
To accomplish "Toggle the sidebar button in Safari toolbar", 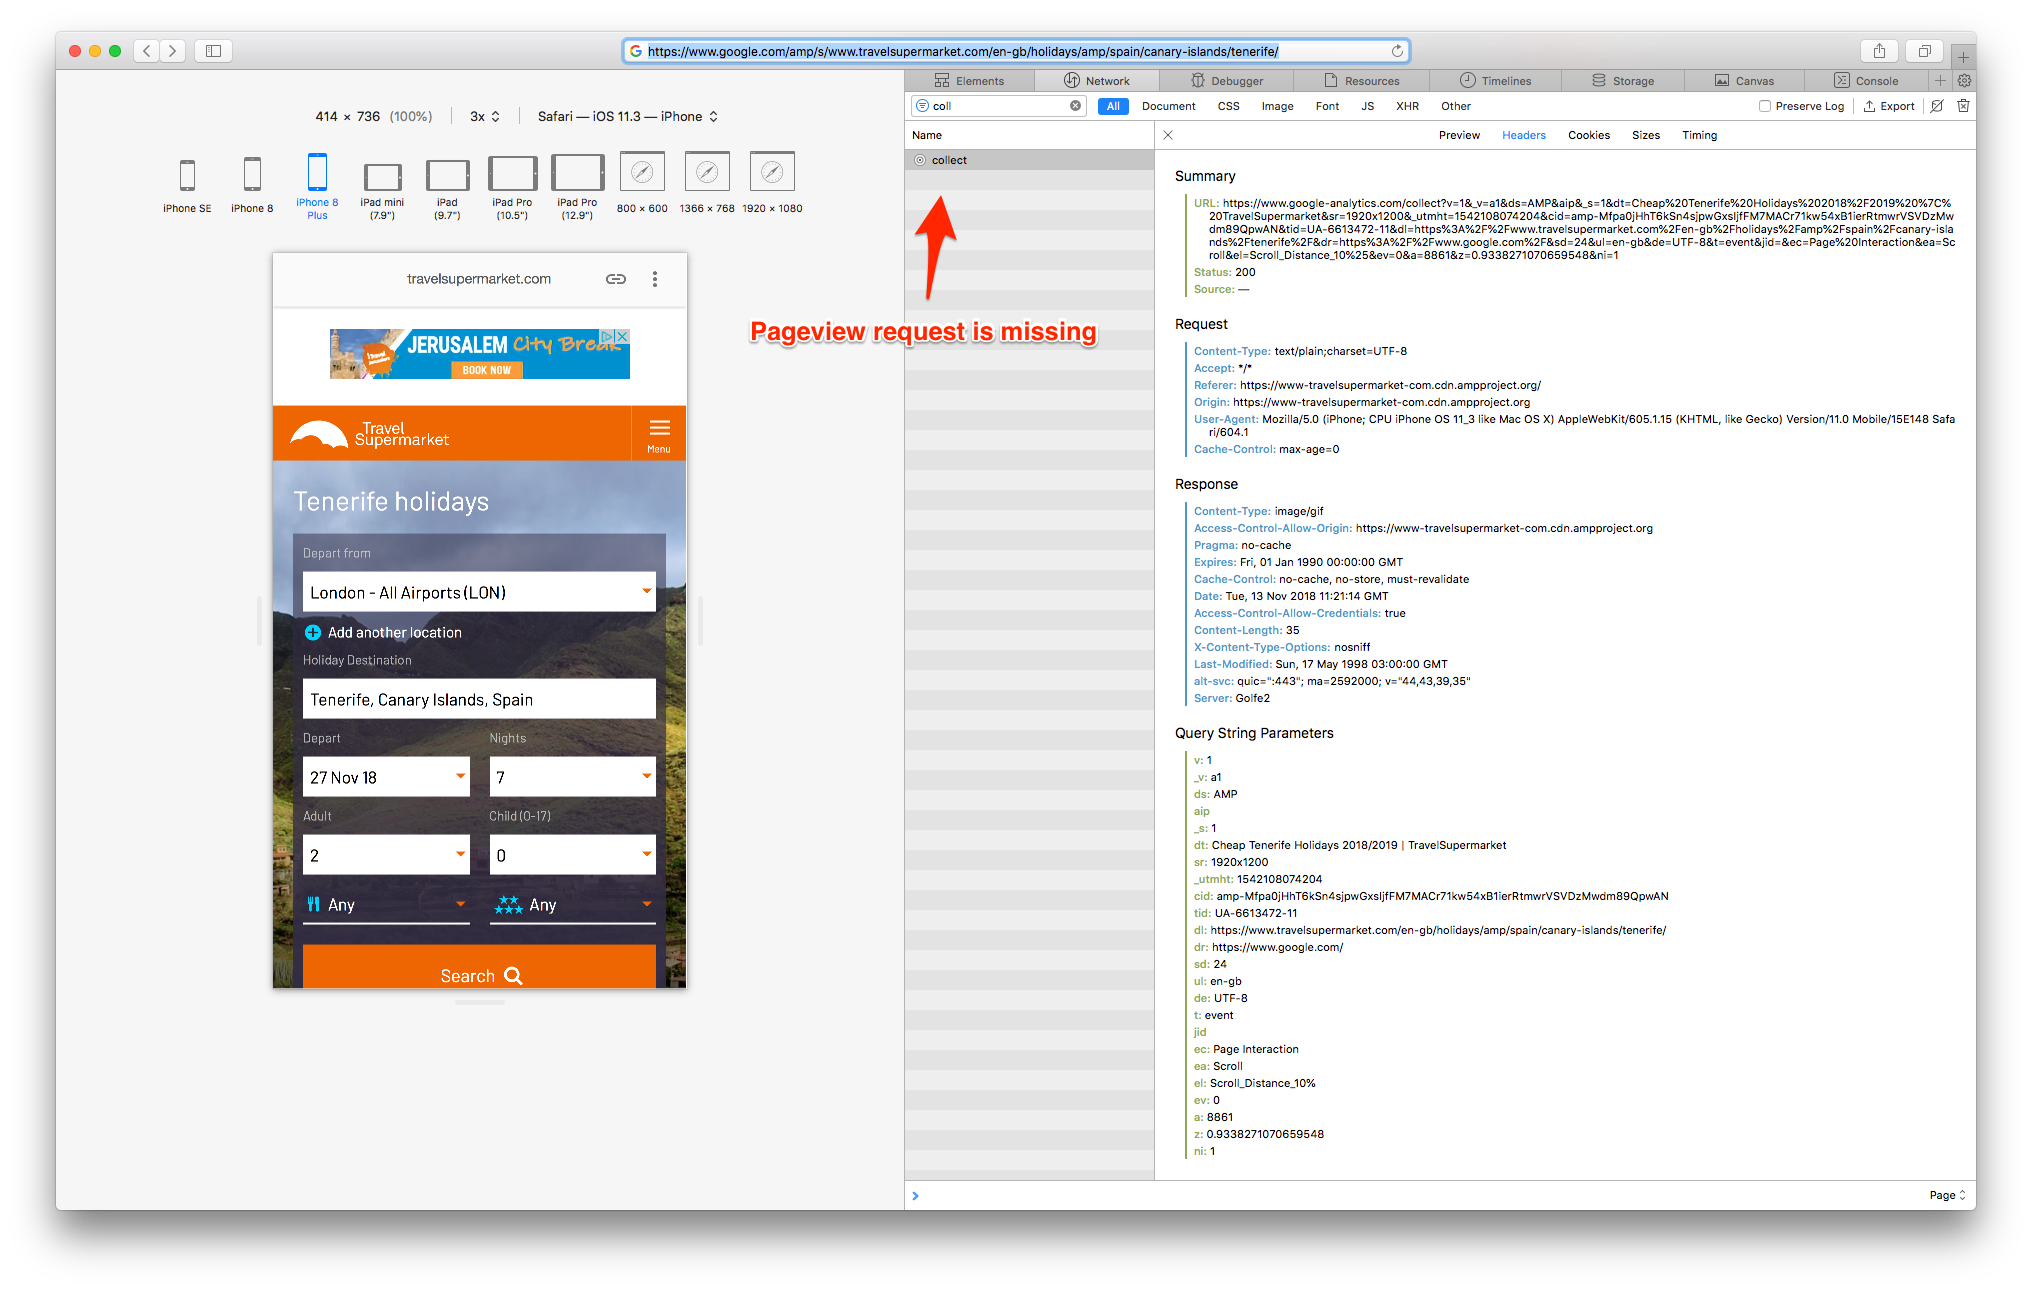I will [213, 51].
